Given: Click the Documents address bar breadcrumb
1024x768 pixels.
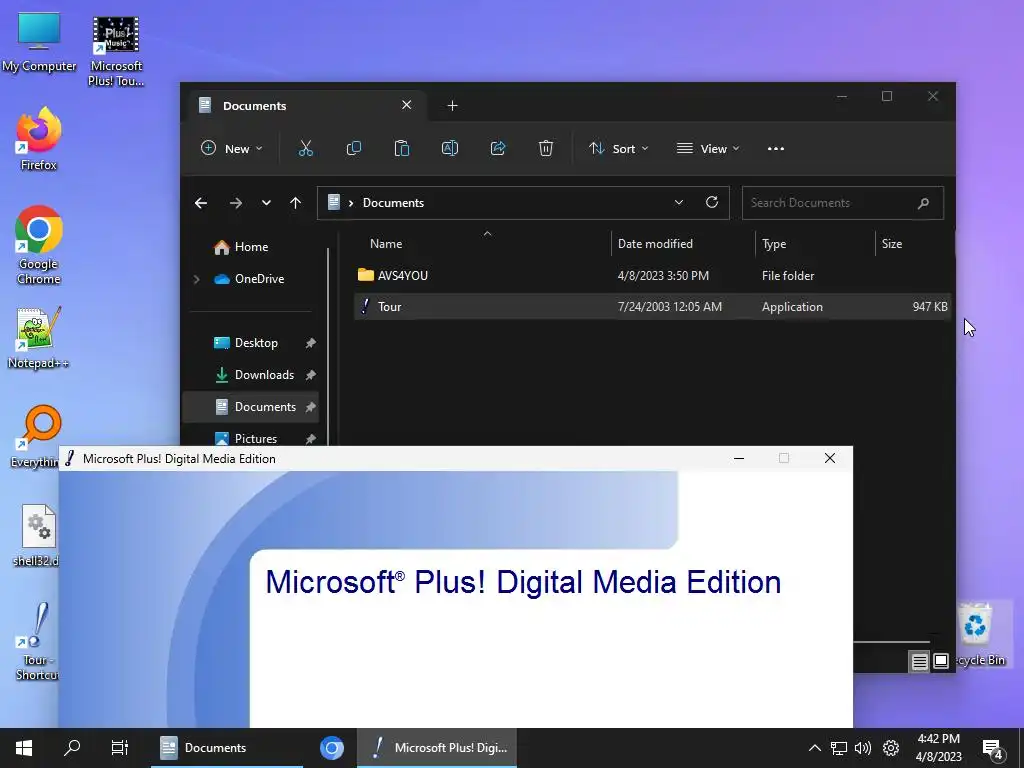Looking at the screenshot, I should pos(393,203).
